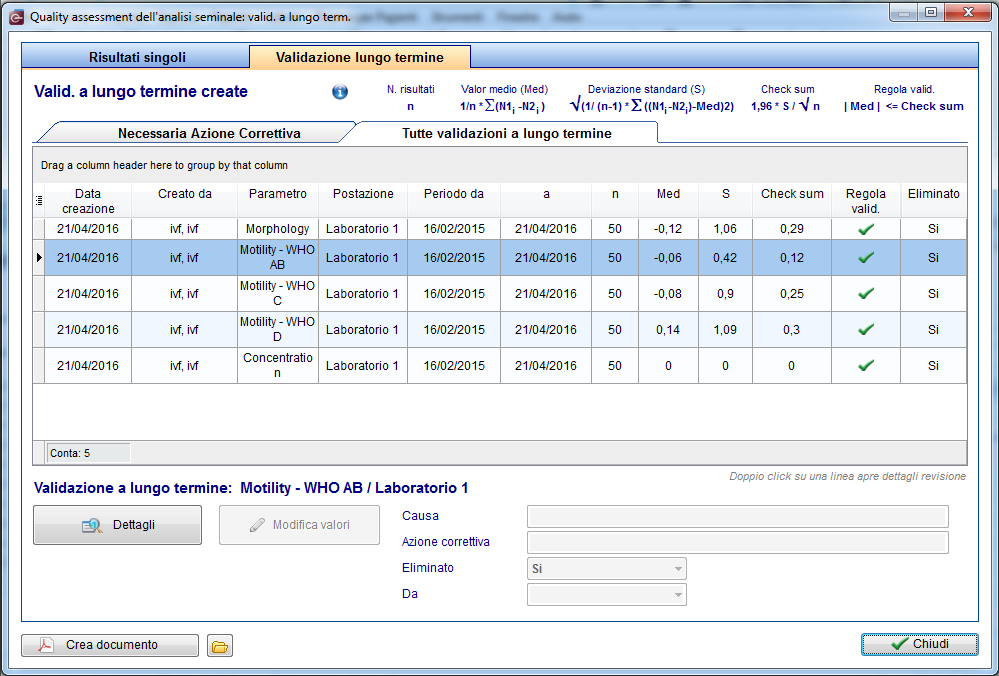The width and height of the screenshot is (999, 676).
Task: Sort by Data creazione column header
Action: point(88,201)
